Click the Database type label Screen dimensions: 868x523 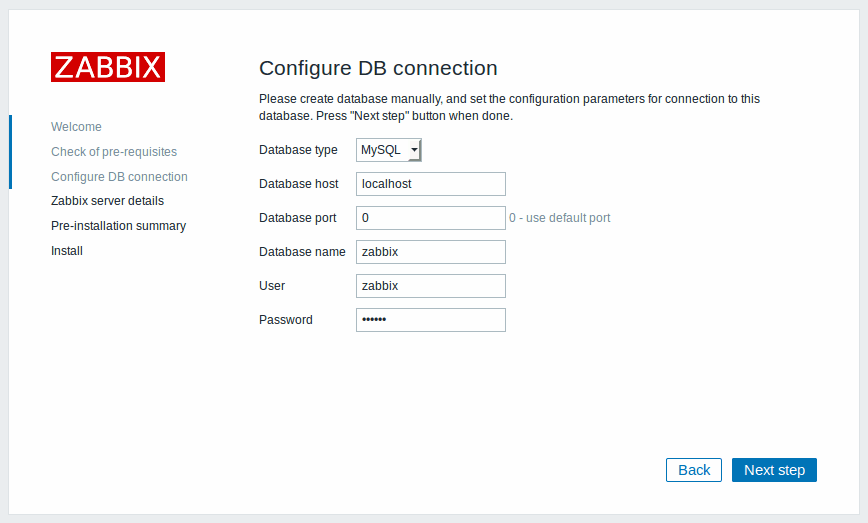point(298,150)
